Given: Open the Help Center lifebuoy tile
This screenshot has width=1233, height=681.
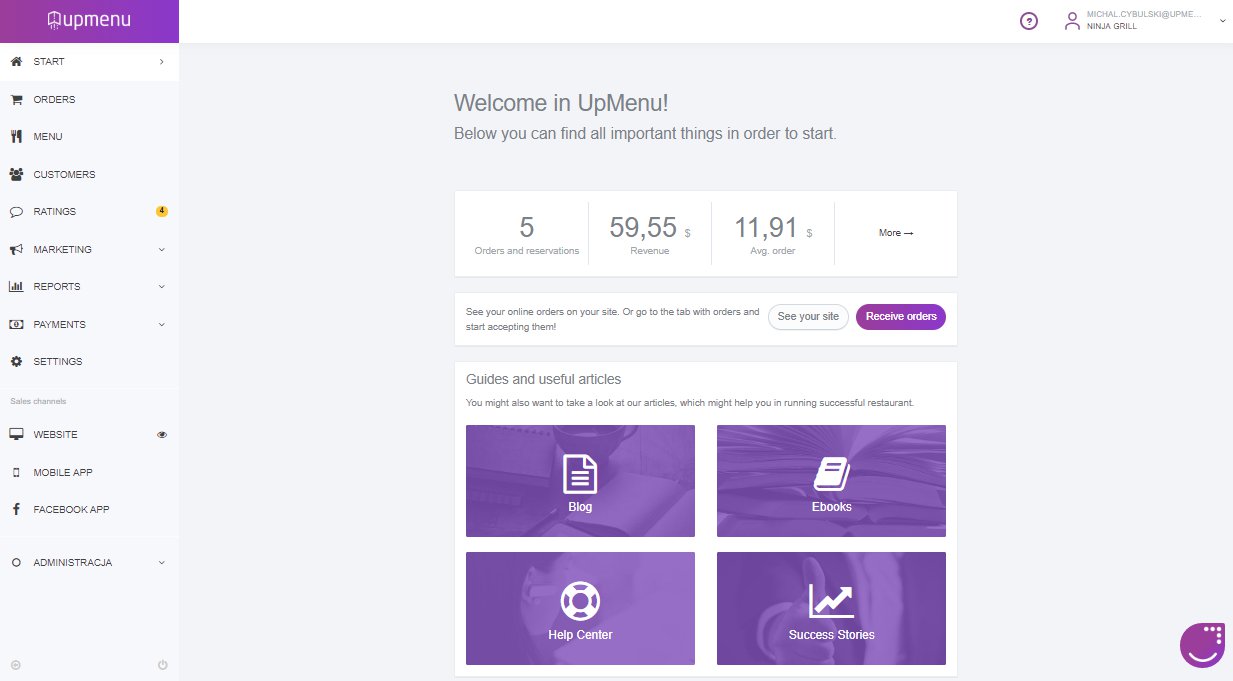Looking at the screenshot, I should pyautogui.click(x=580, y=608).
